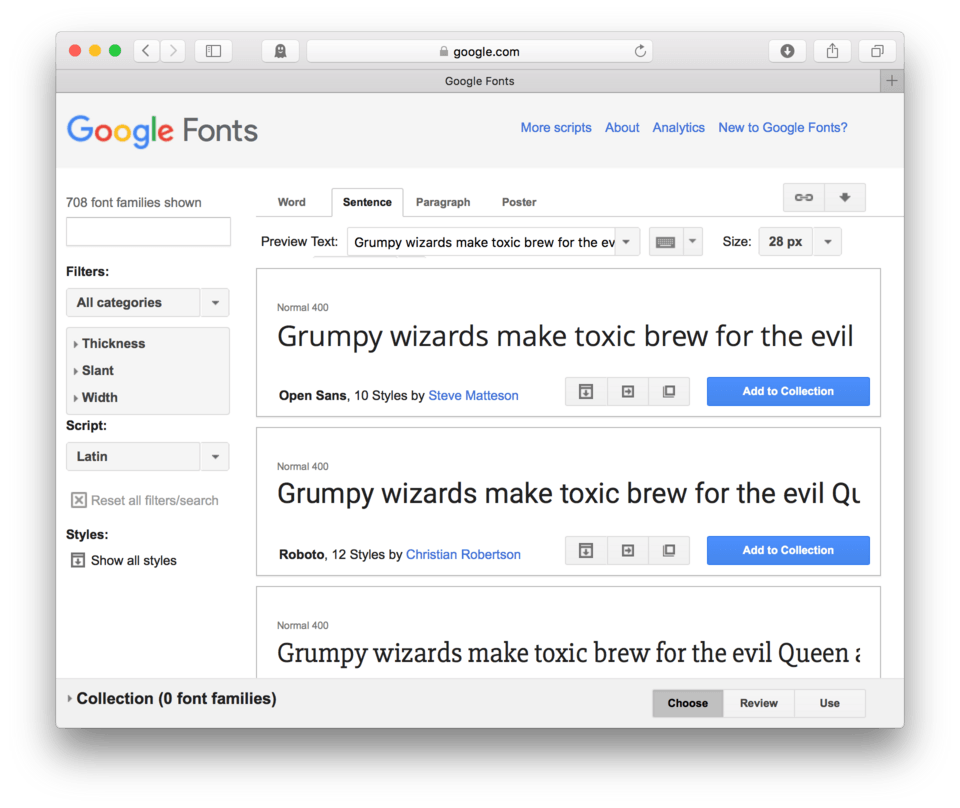Open the More scripts link
This screenshot has height=808, width=960.
pyautogui.click(x=556, y=127)
